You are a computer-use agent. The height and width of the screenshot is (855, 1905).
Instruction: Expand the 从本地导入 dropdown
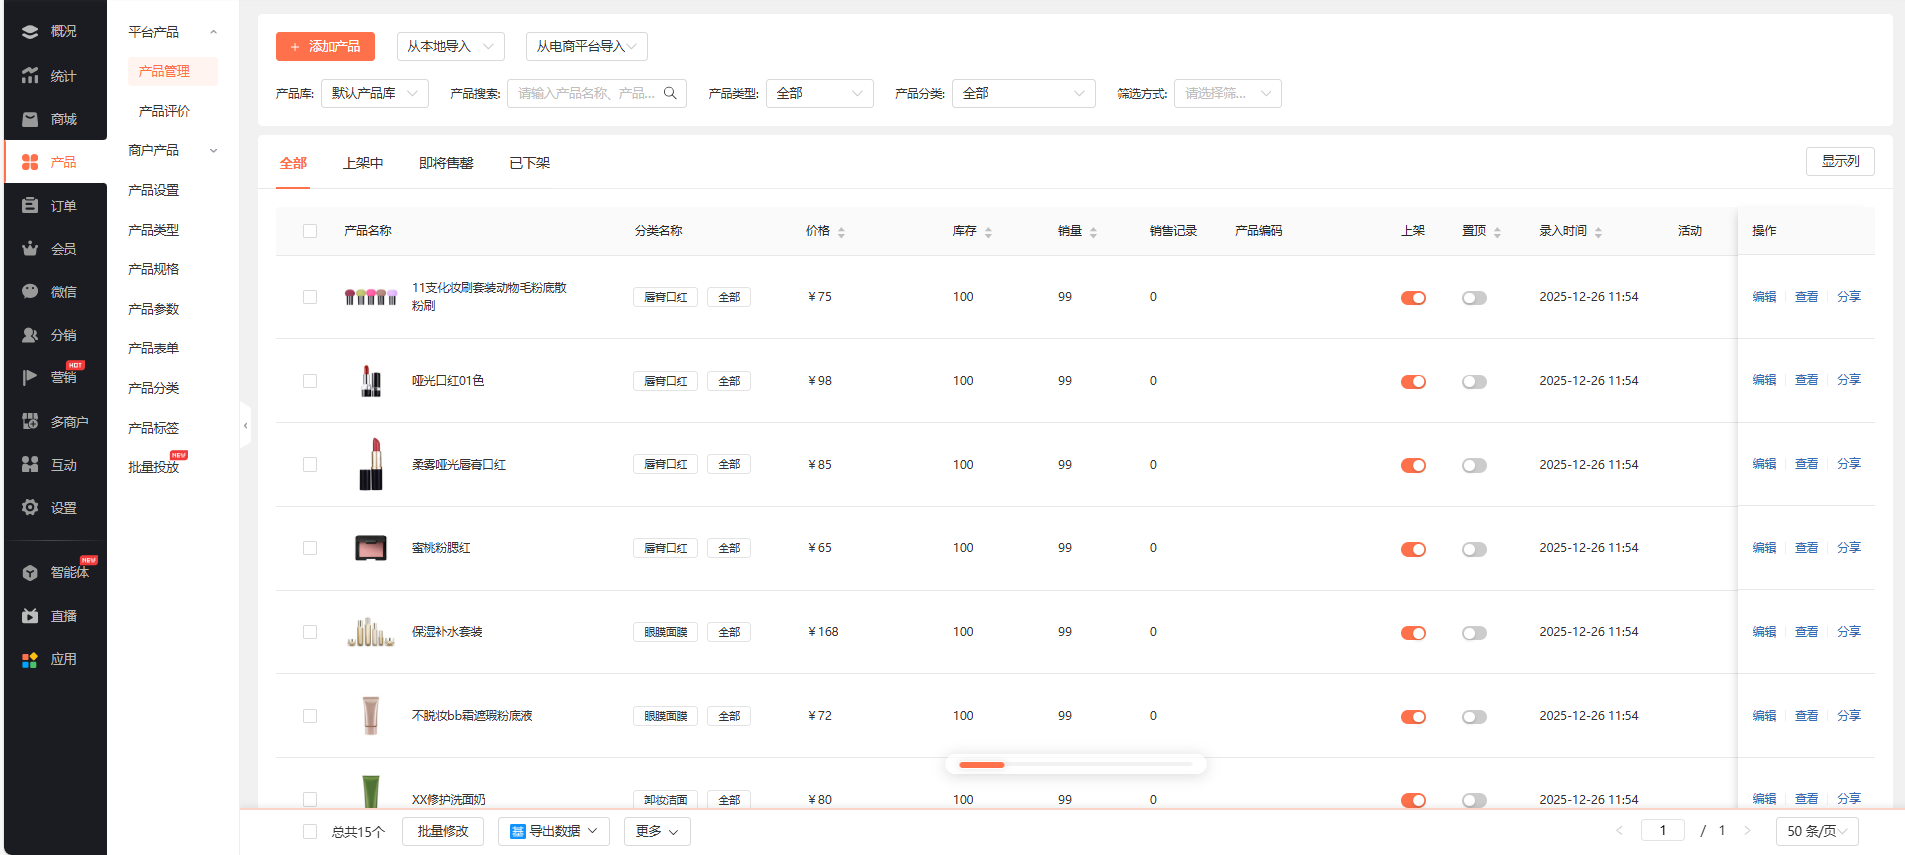450,47
